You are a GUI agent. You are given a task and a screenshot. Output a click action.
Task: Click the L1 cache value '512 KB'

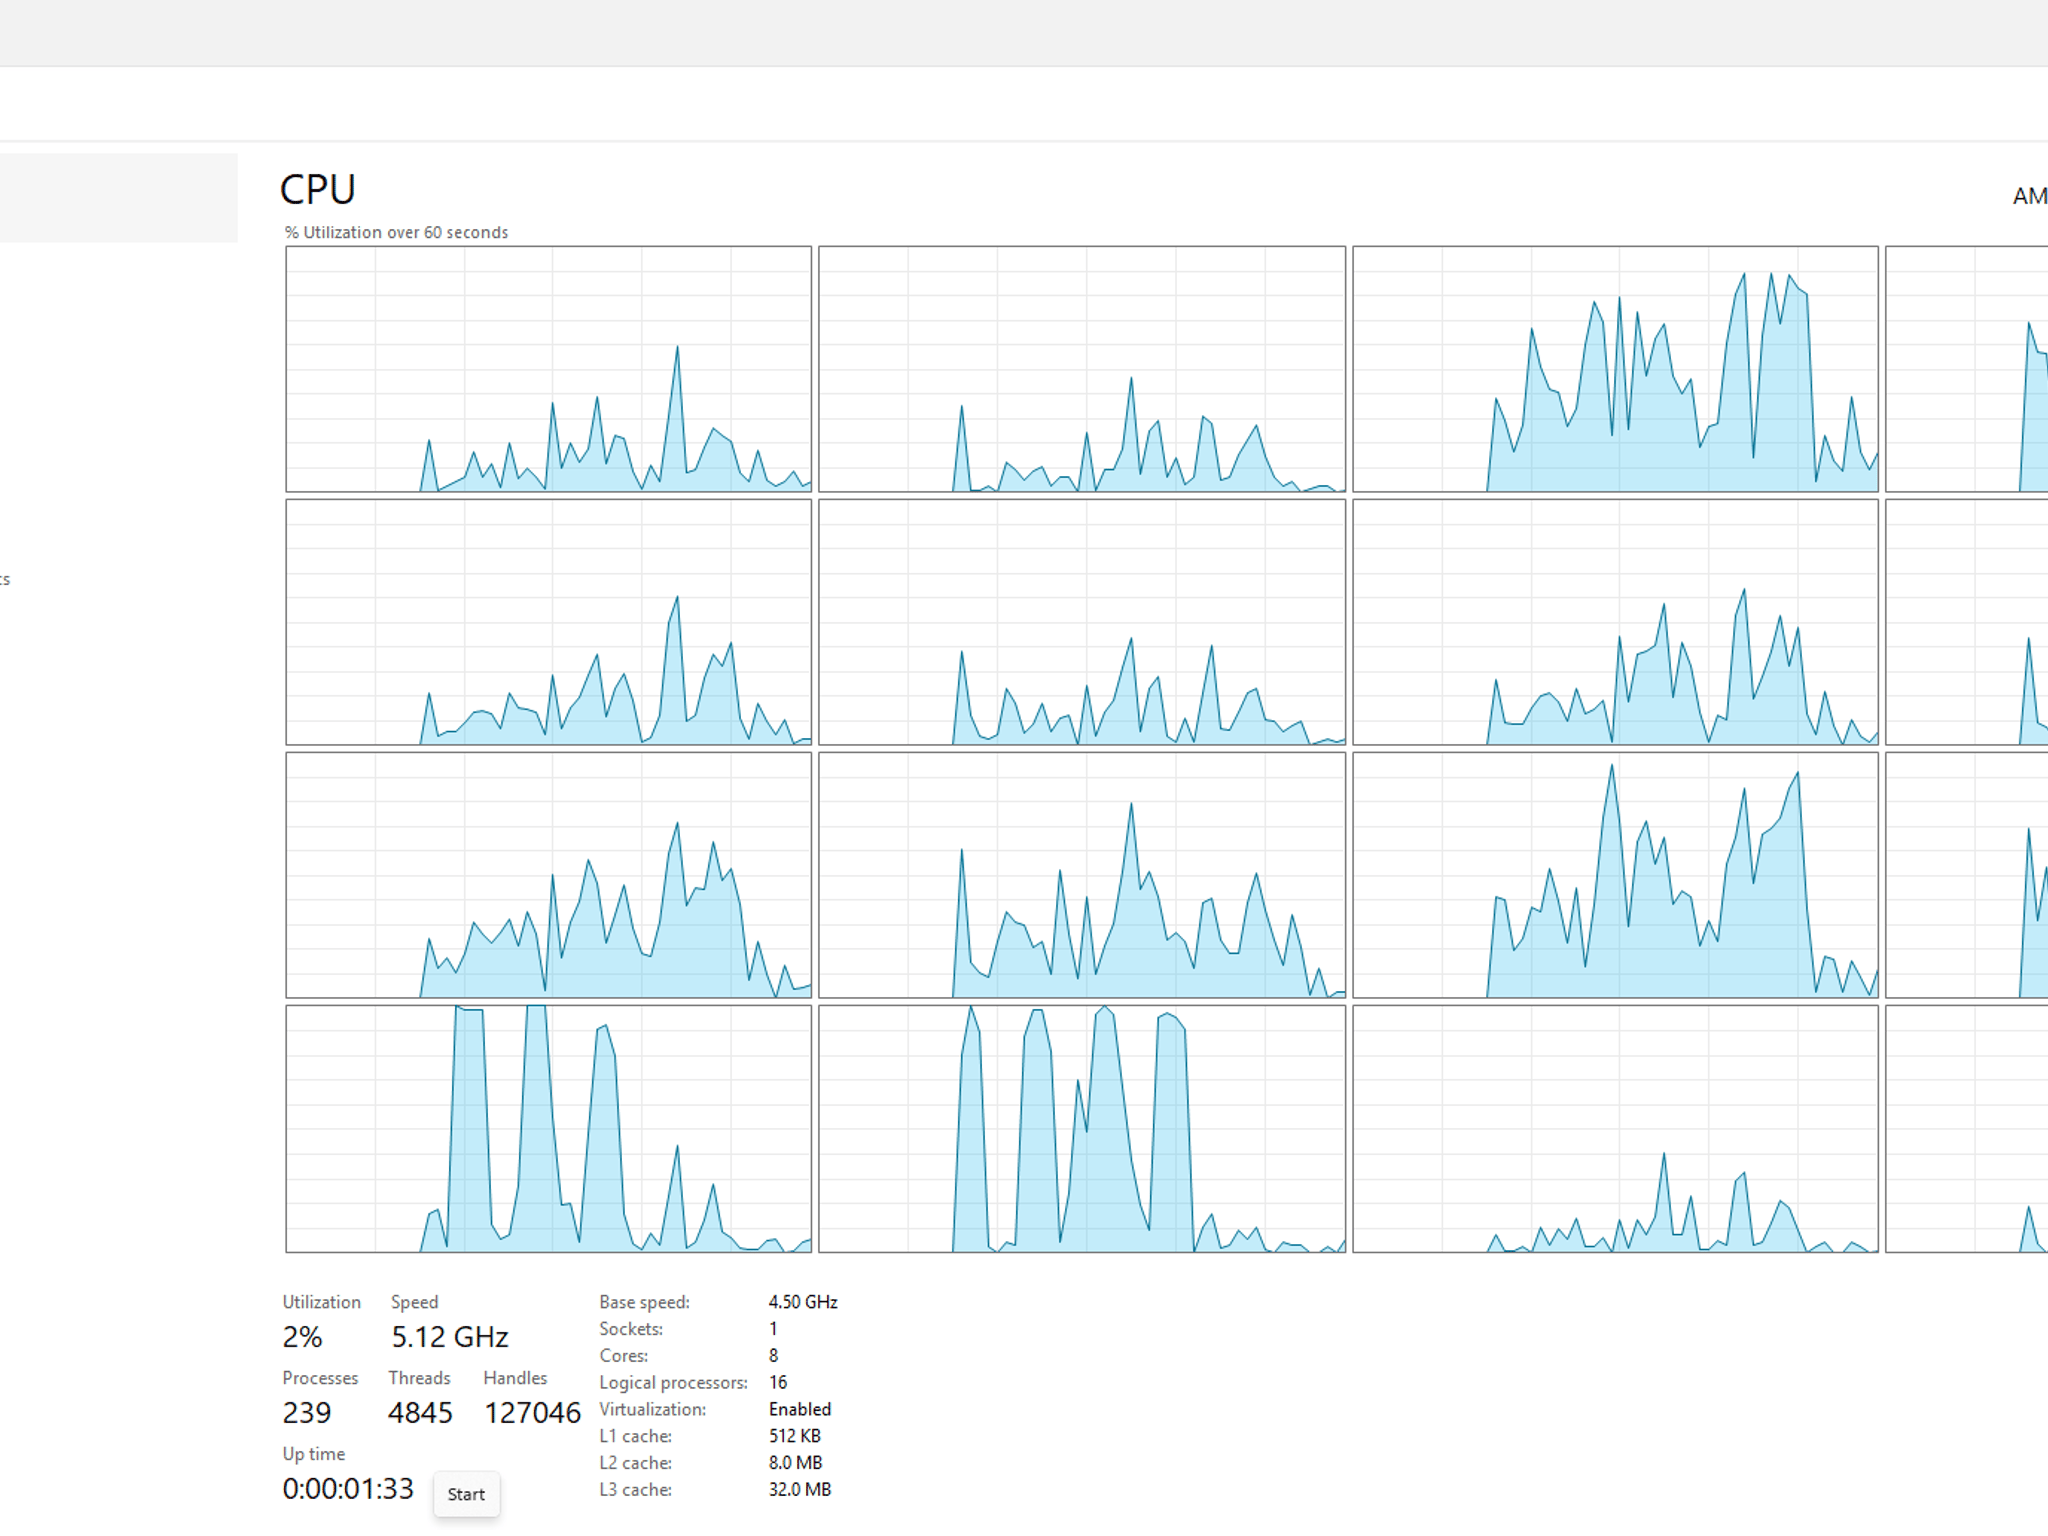pyautogui.click(x=795, y=1436)
